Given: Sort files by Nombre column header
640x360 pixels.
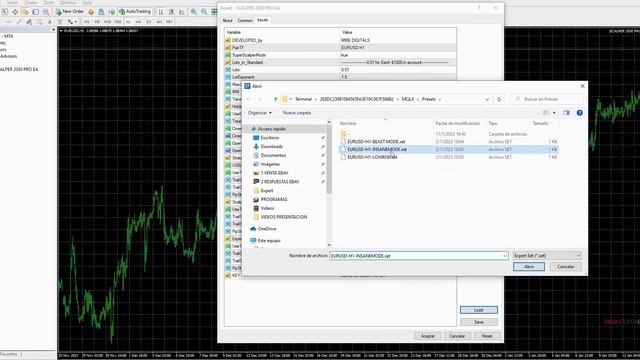Looking at the screenshot, I should pyautogui.click(x=348, y=123).
